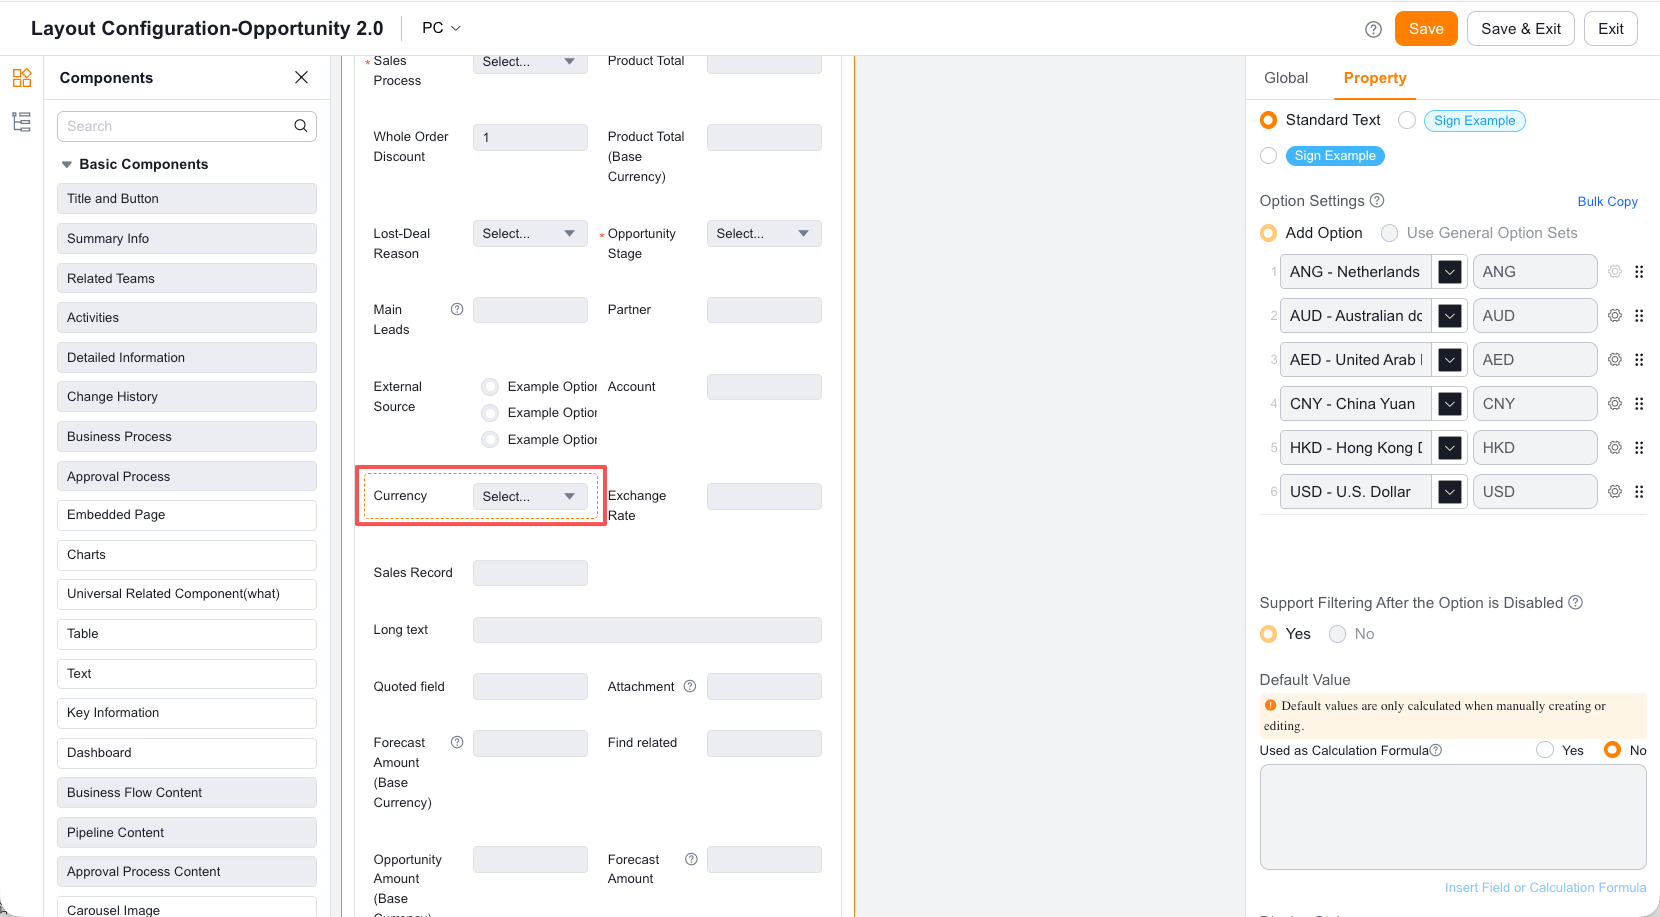Open the Sales Process Select dropdown
Image resolution: width=1660 pixels, height=917 pixels.
click(x=530, y=62)
